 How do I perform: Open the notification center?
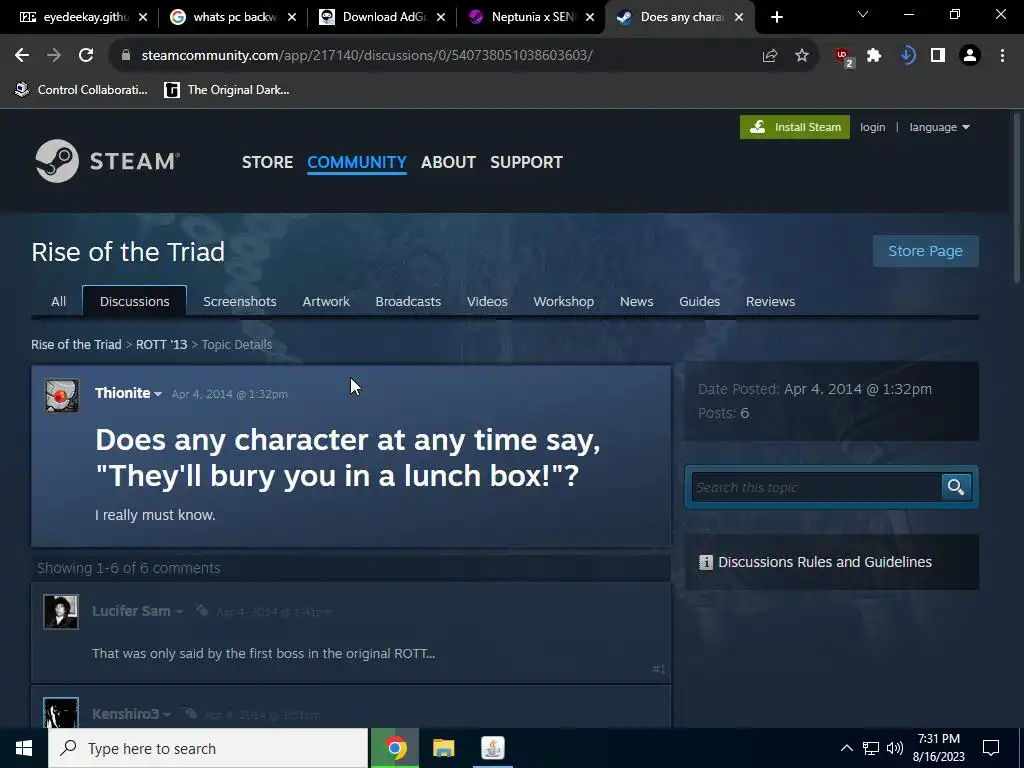[991, 748]
